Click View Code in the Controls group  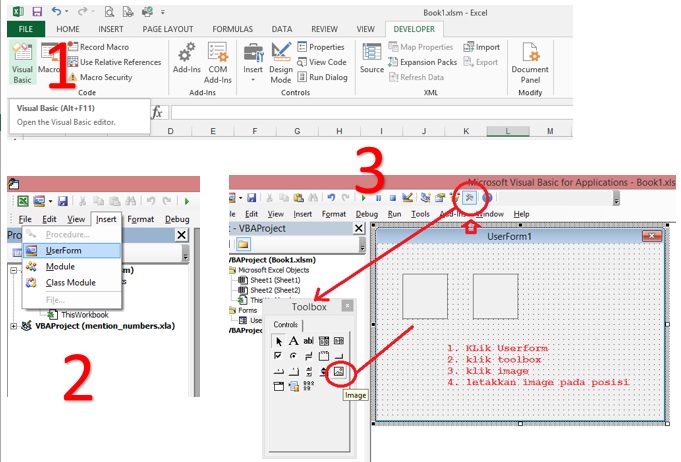(x=322, y=62)
